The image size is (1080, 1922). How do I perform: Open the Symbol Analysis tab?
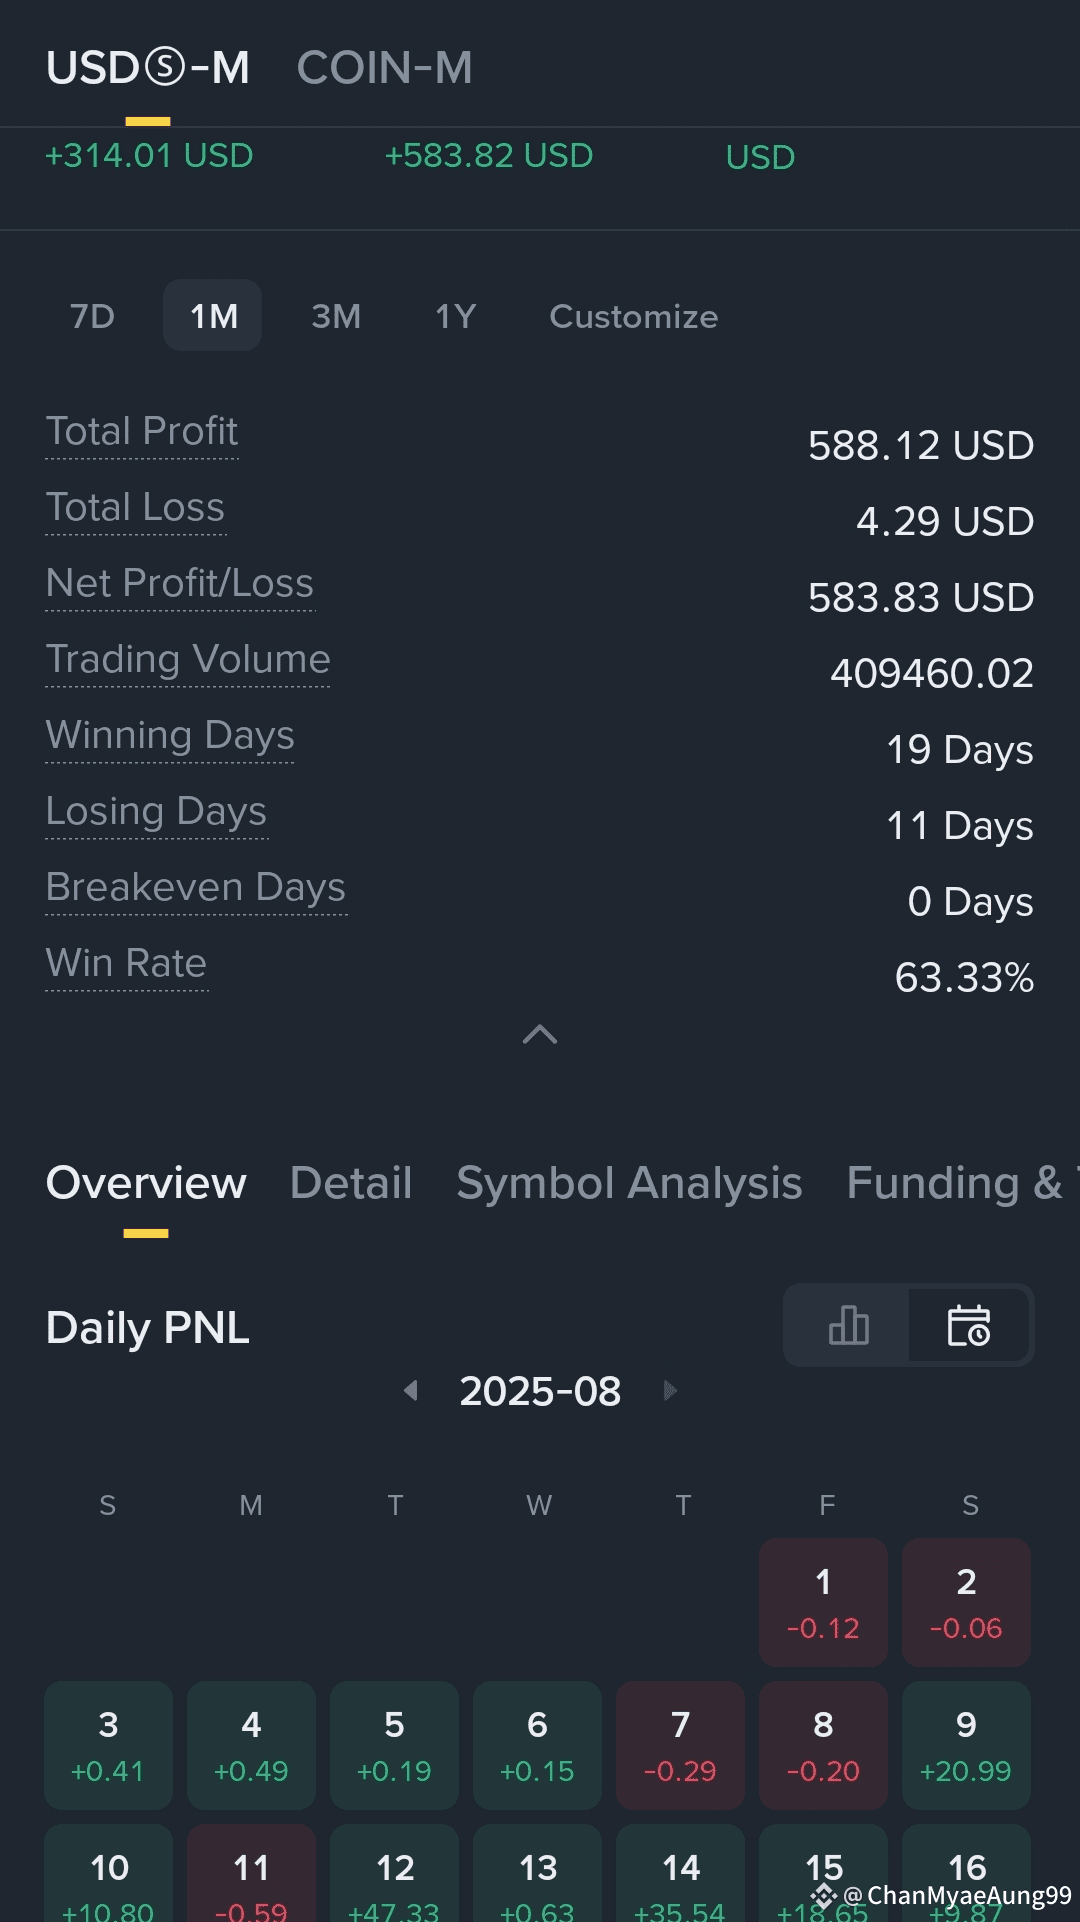coord(629,1183)
